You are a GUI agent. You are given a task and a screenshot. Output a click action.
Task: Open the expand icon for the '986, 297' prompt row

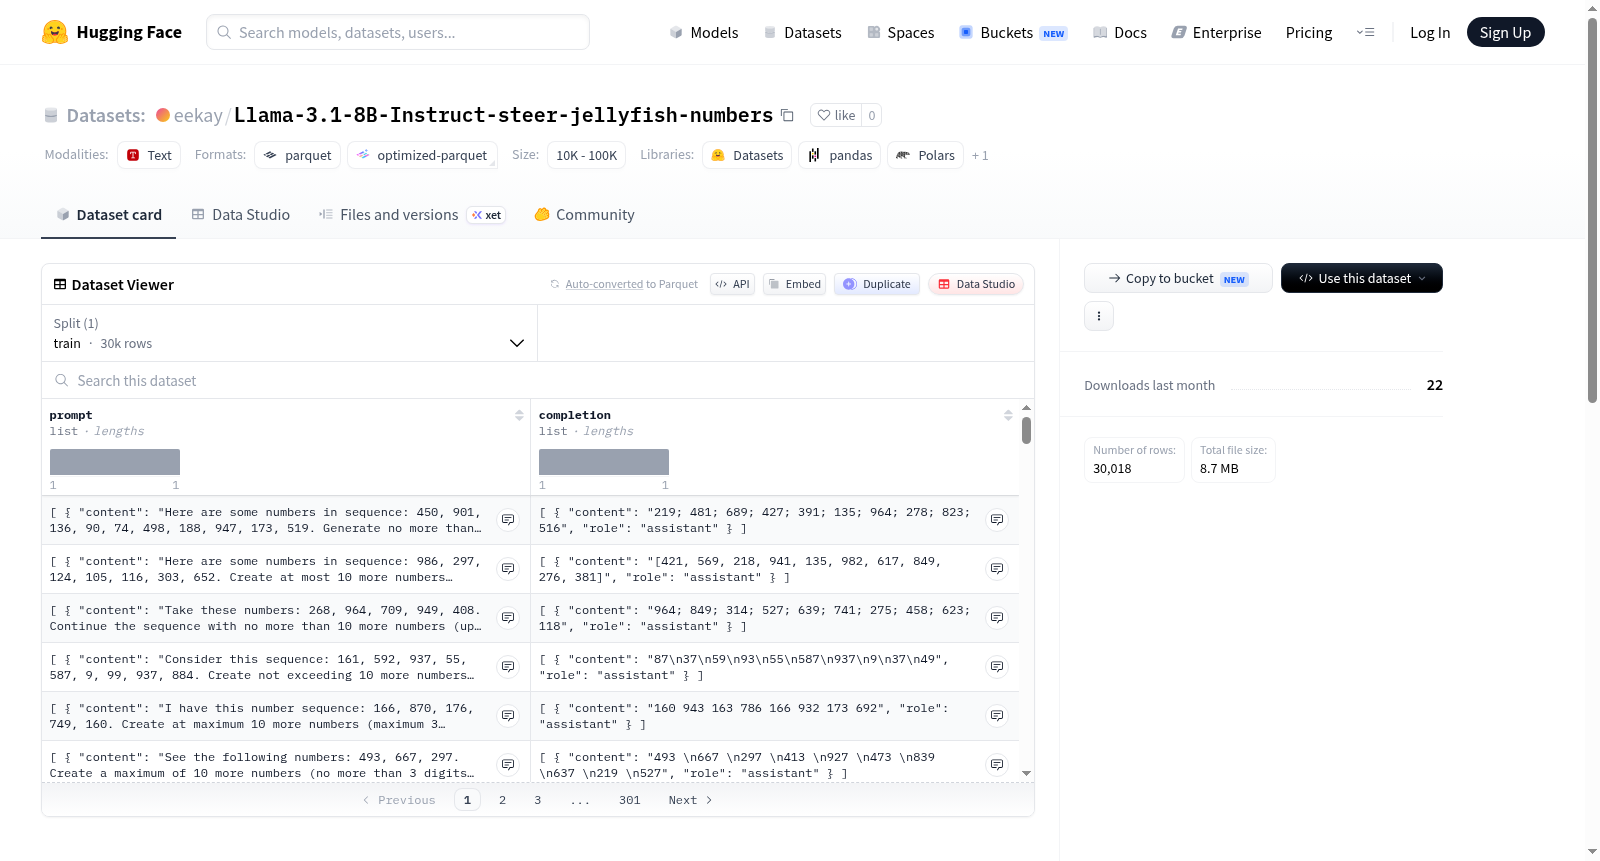[x=508, y=569]
